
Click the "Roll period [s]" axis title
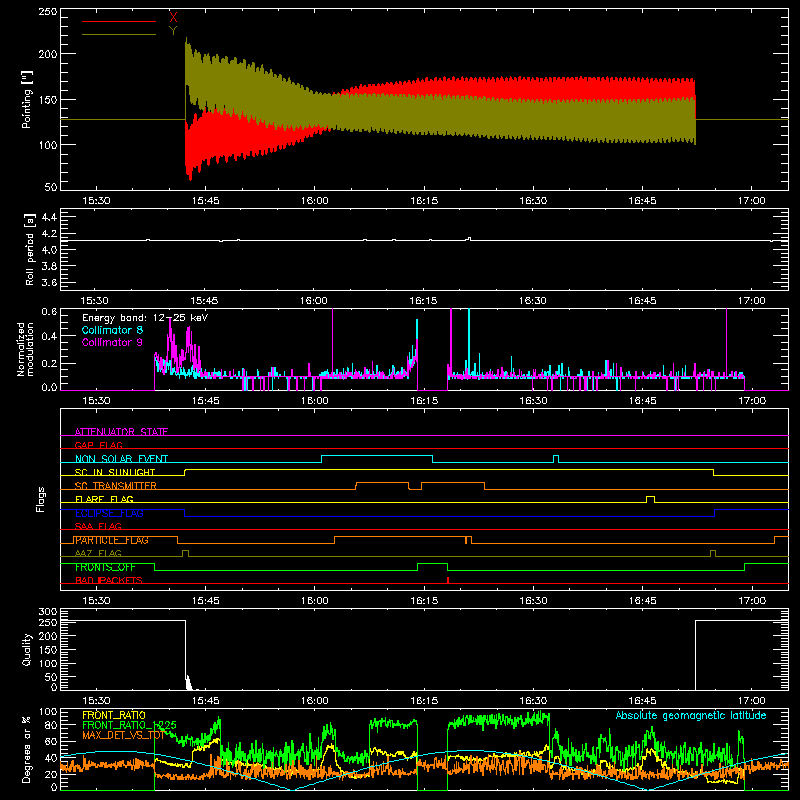pos(30,249)
